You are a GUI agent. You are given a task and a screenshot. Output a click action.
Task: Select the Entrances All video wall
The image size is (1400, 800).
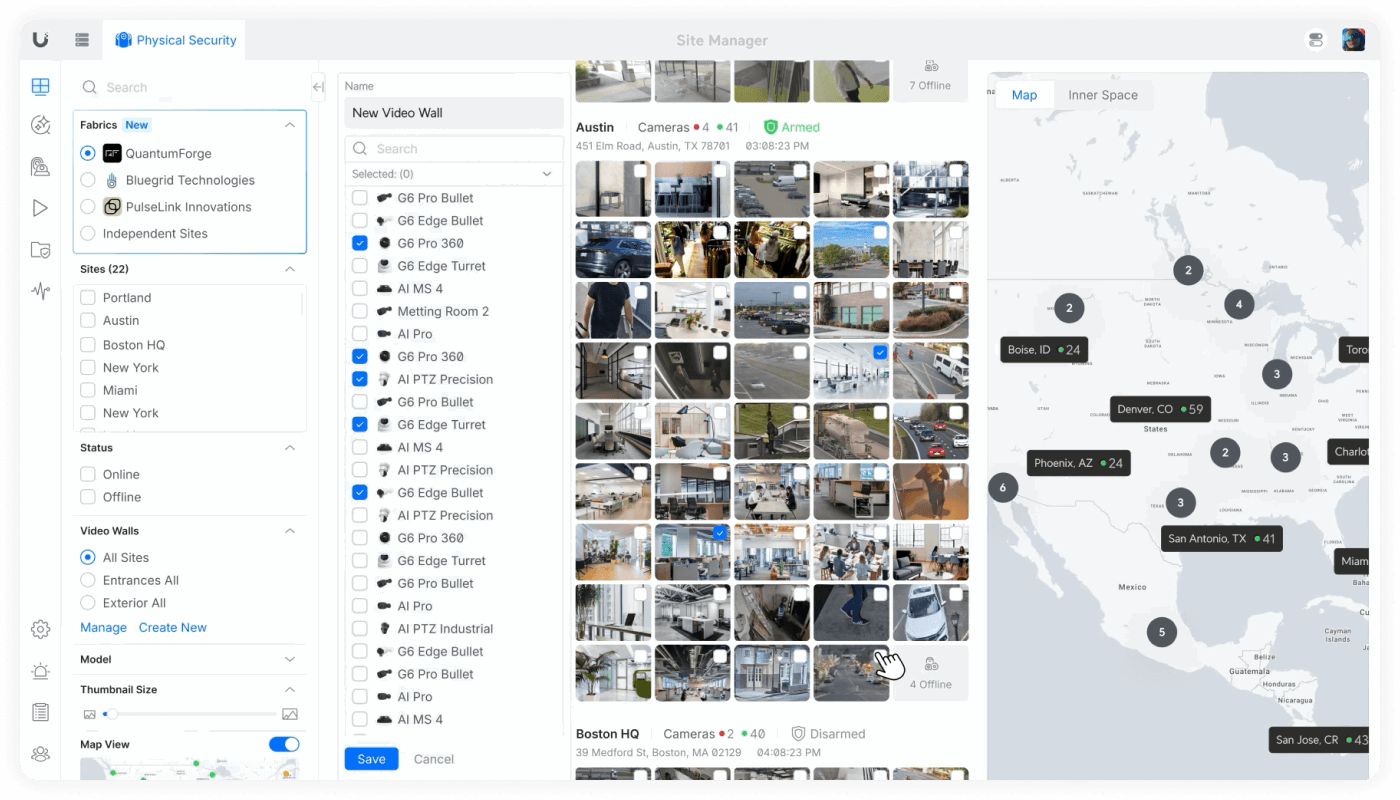88,580
